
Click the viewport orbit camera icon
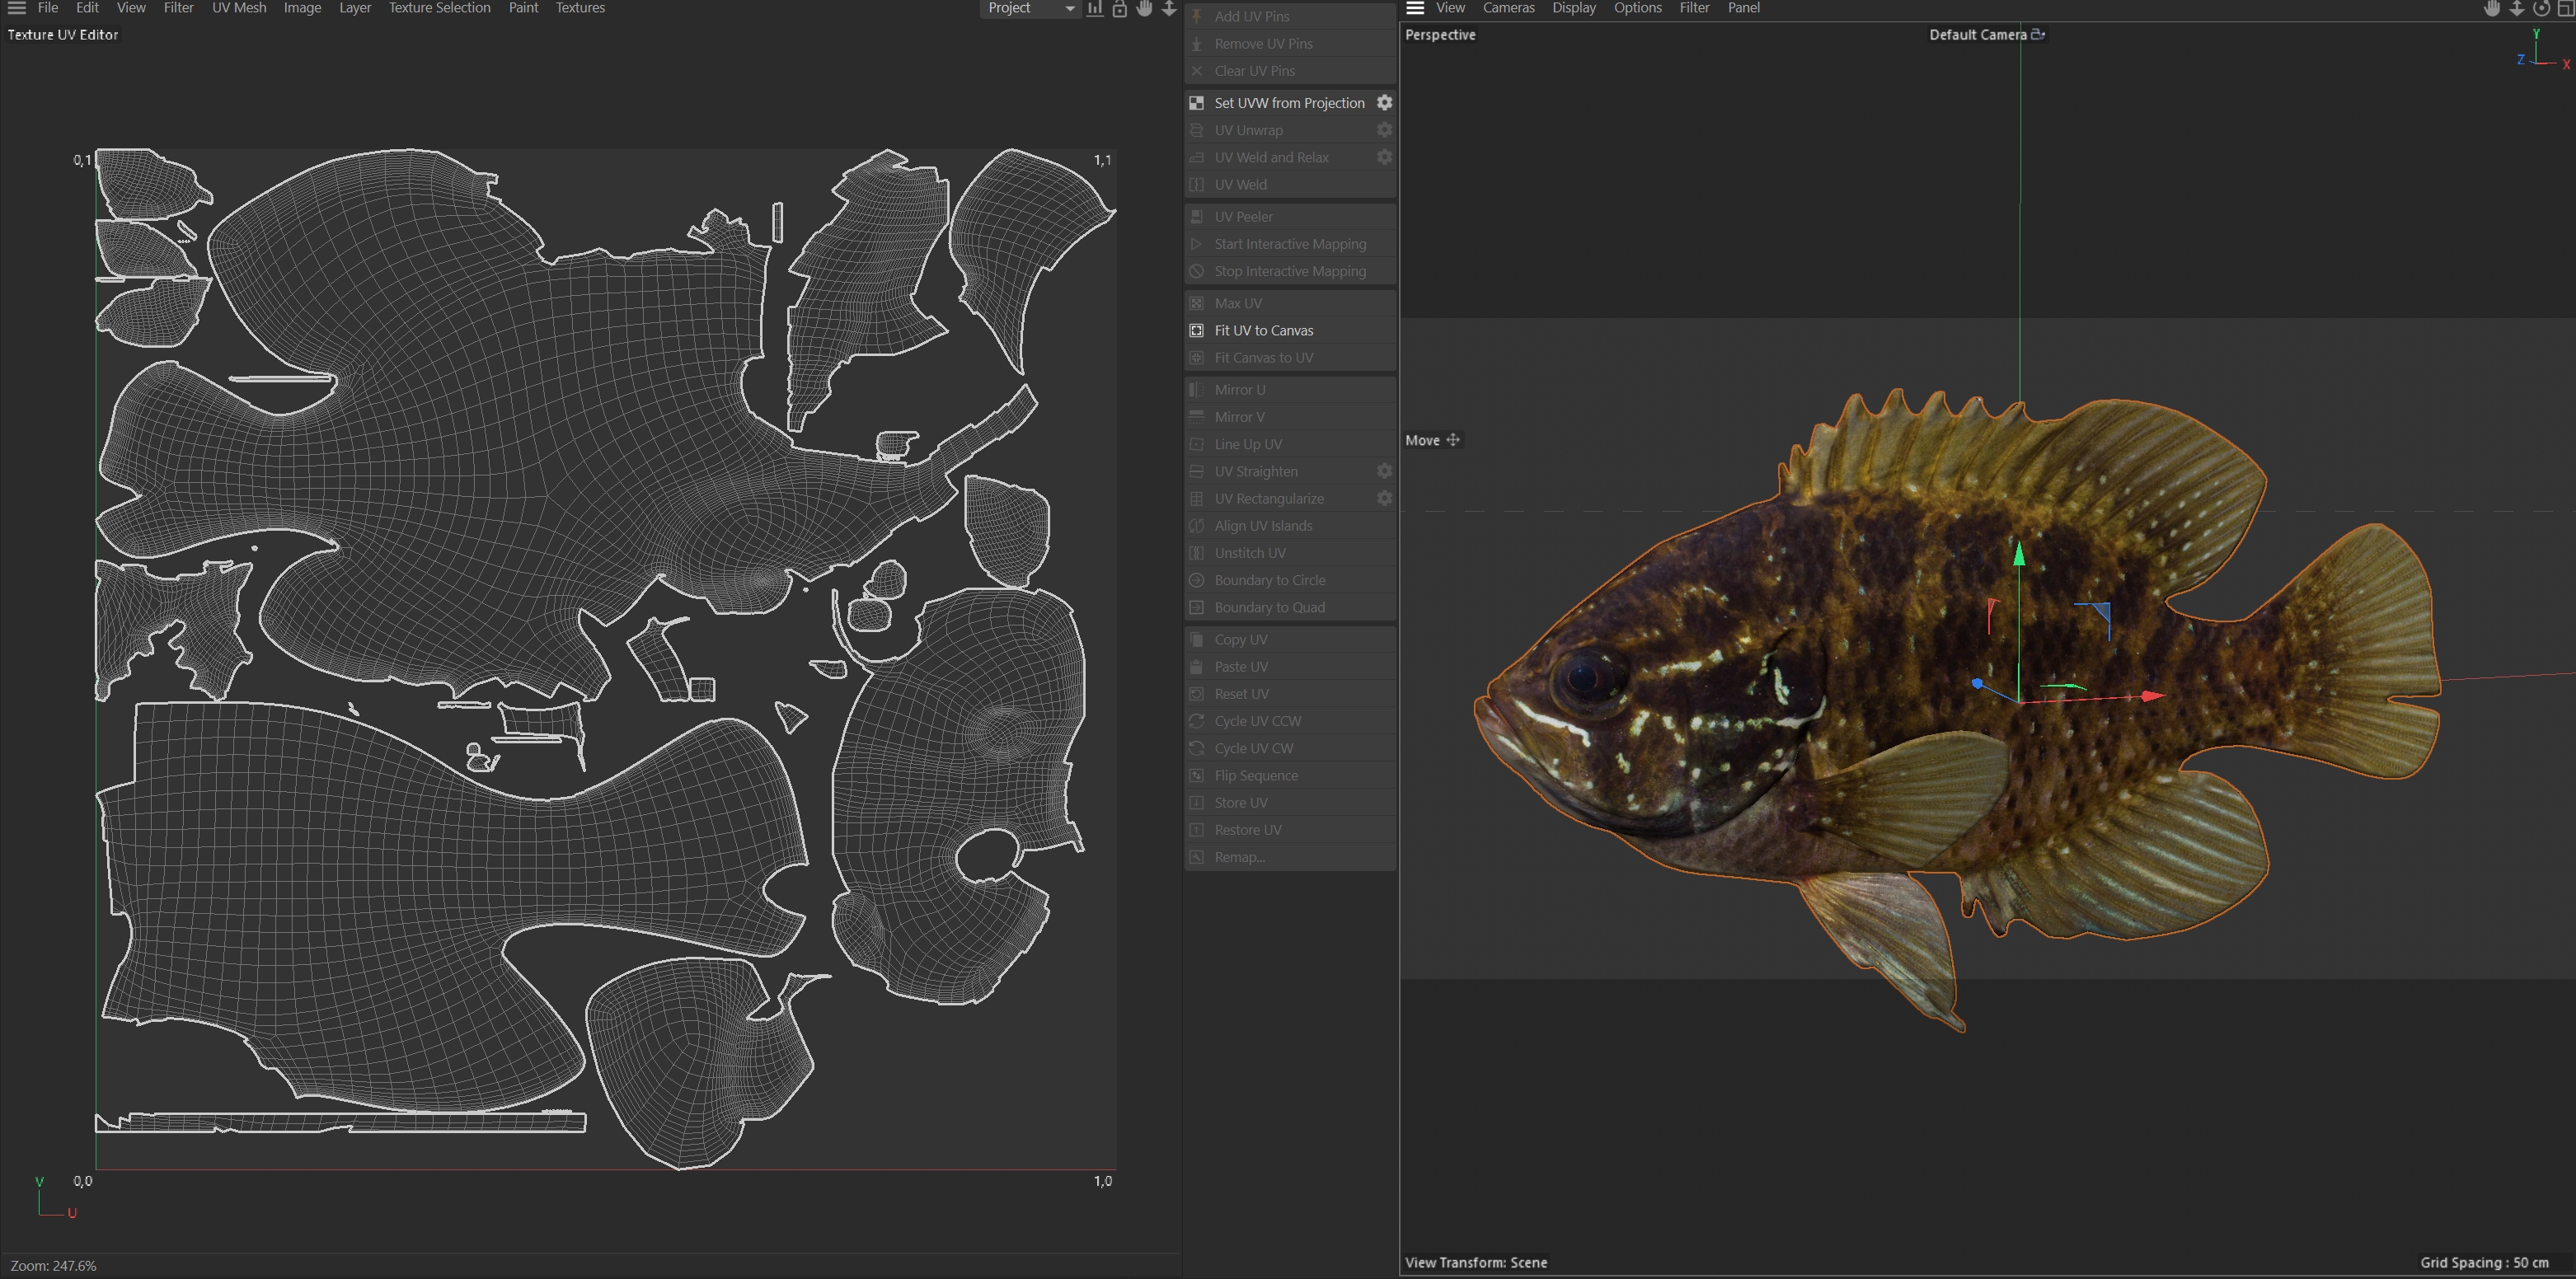(x=2541, y=8)
